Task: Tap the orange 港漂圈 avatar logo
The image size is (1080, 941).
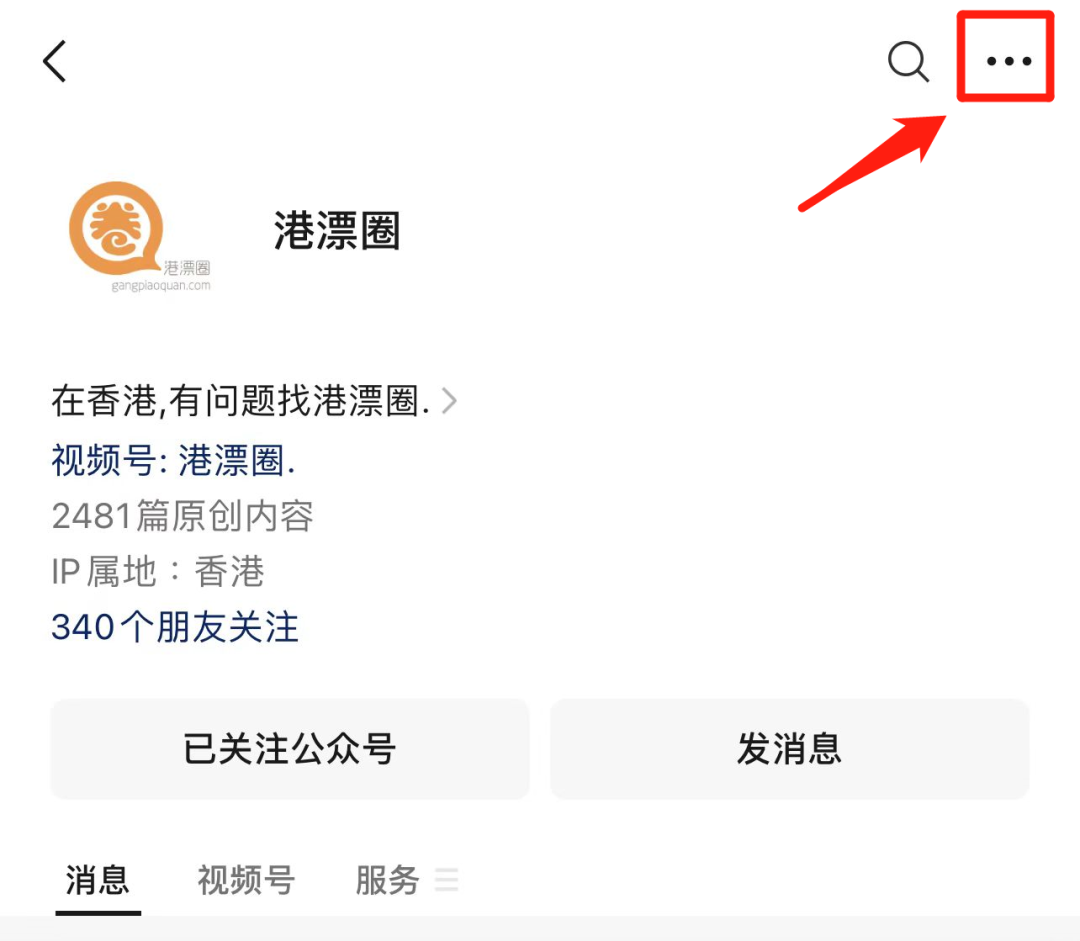Action: (x=116, y=228)
